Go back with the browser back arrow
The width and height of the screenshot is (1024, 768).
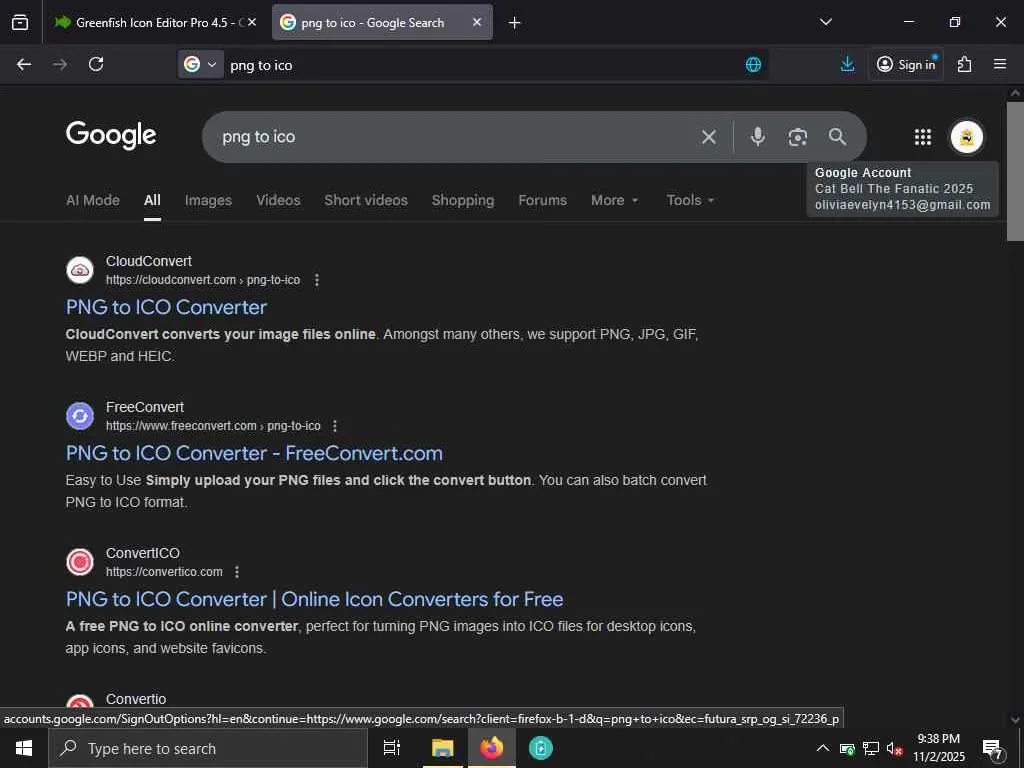pyautogui.click(x=24, y=64)
